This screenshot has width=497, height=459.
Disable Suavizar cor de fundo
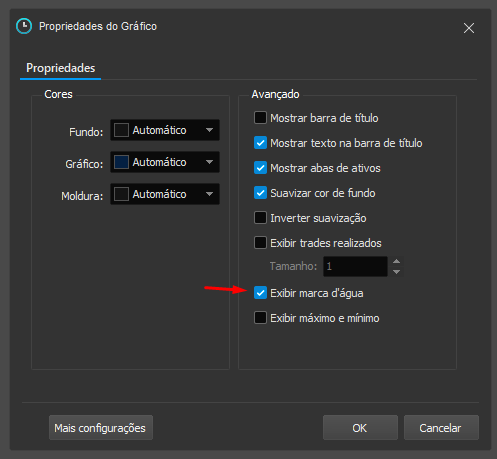(260, 193)
